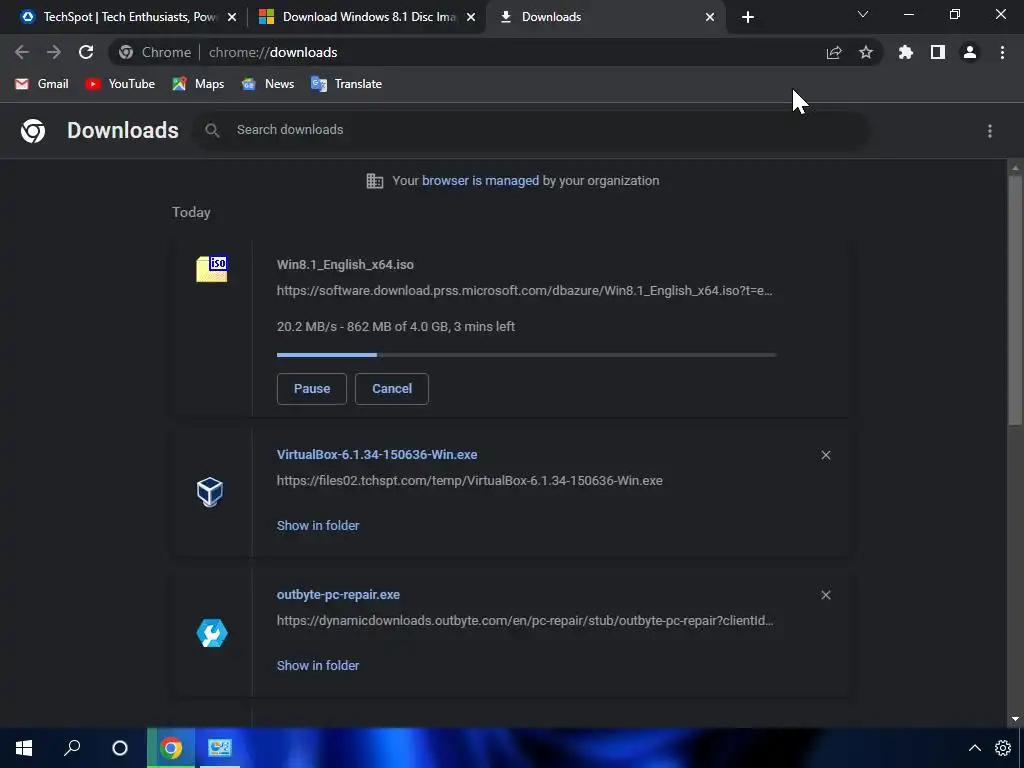1024x768 pixels.
Task: Click the scrollbar down arrow
Action: coord(1015,719)
